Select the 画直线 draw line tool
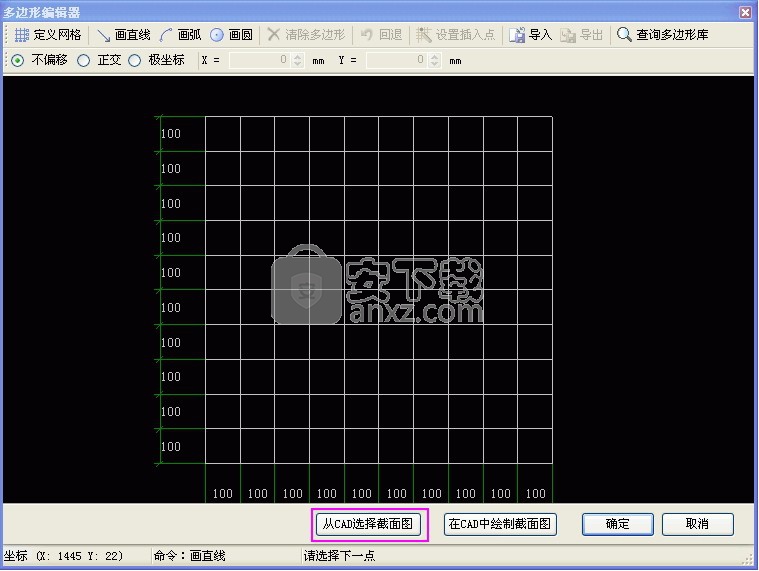 124,35
